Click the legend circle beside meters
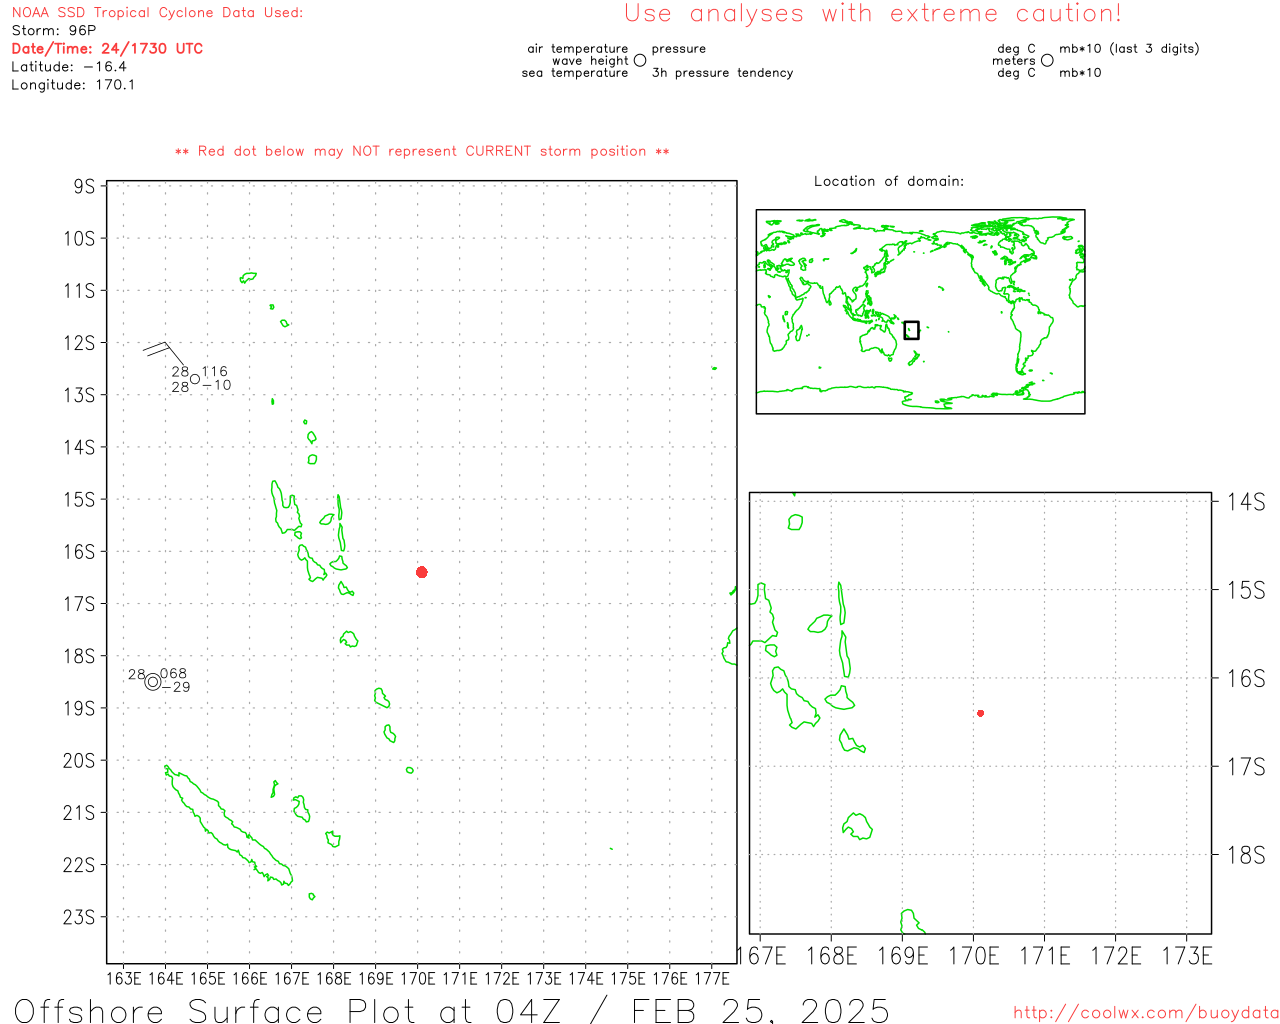The width and height of the screenshot is (1280, 1024). coord(1047,60)
